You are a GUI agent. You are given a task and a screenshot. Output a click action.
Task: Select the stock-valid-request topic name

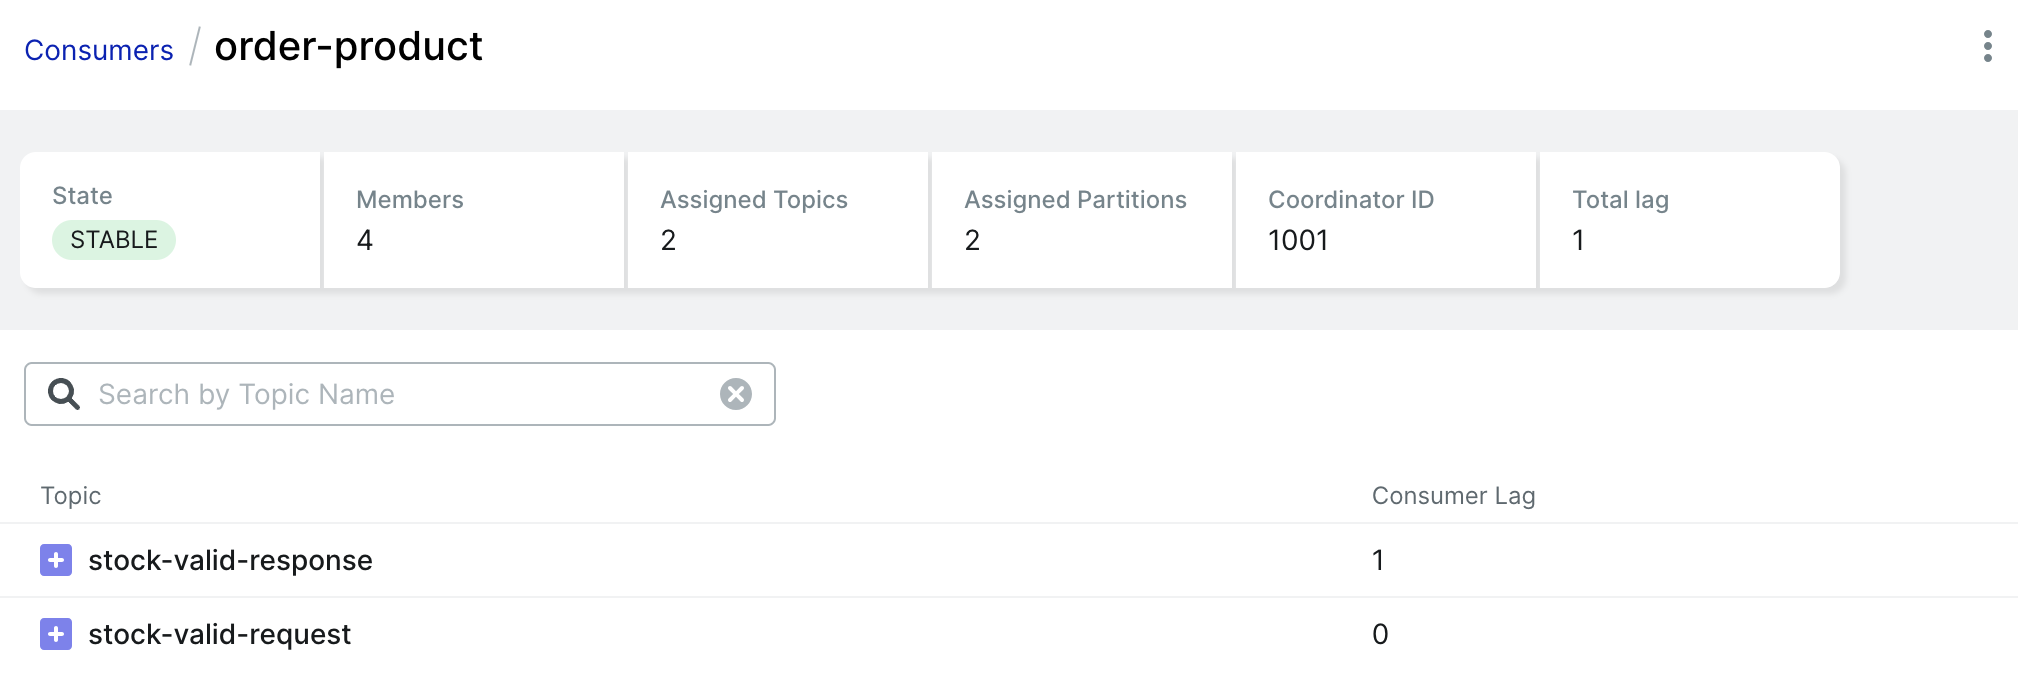[x=219, y=634]
